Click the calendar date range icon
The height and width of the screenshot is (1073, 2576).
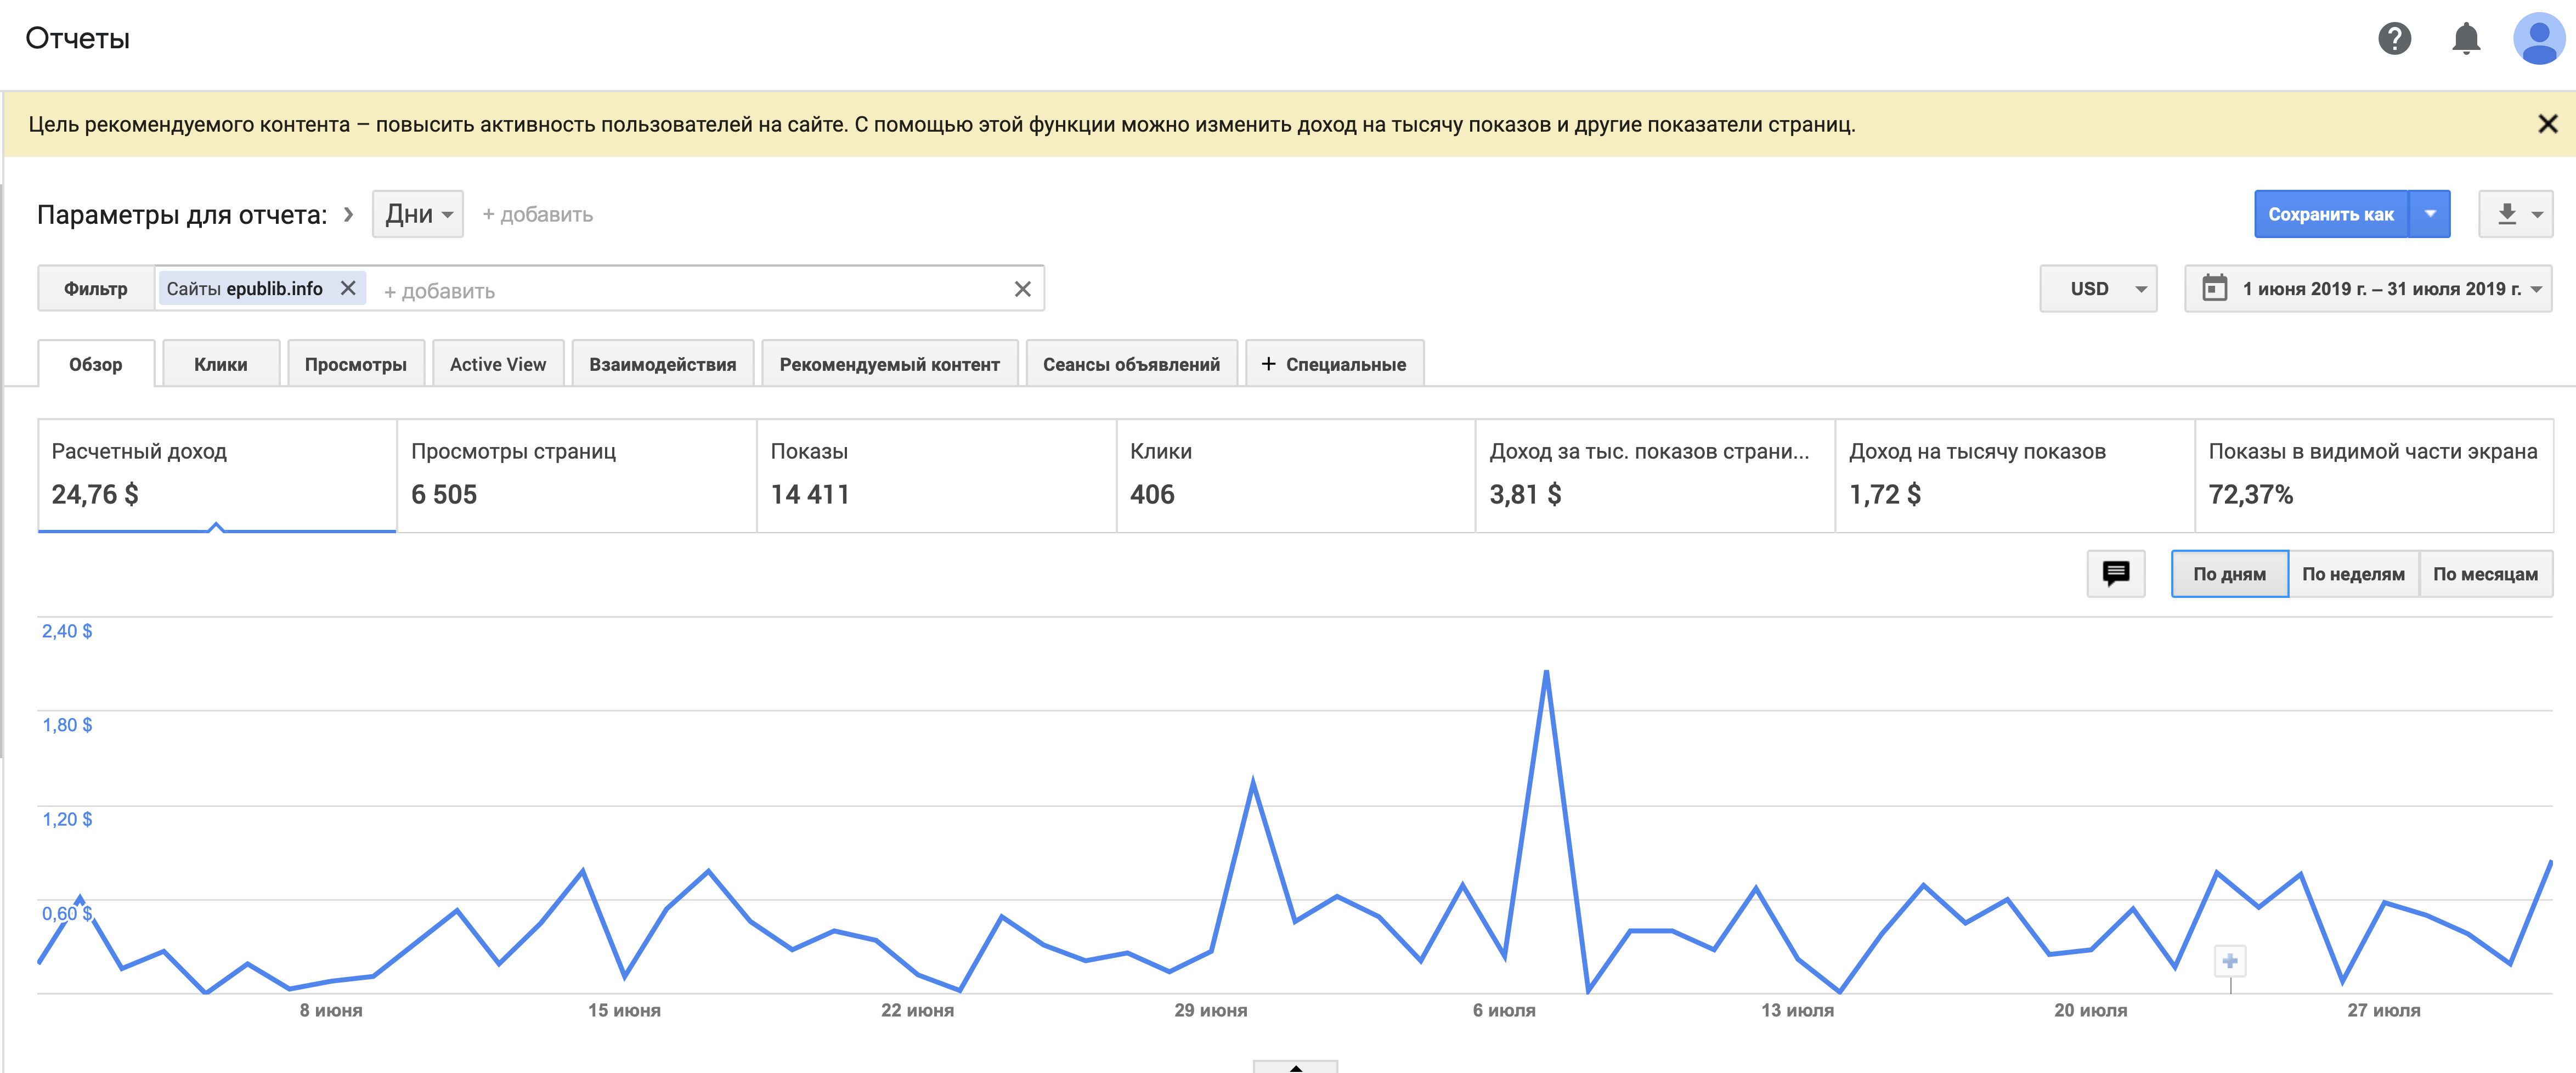2215,289
